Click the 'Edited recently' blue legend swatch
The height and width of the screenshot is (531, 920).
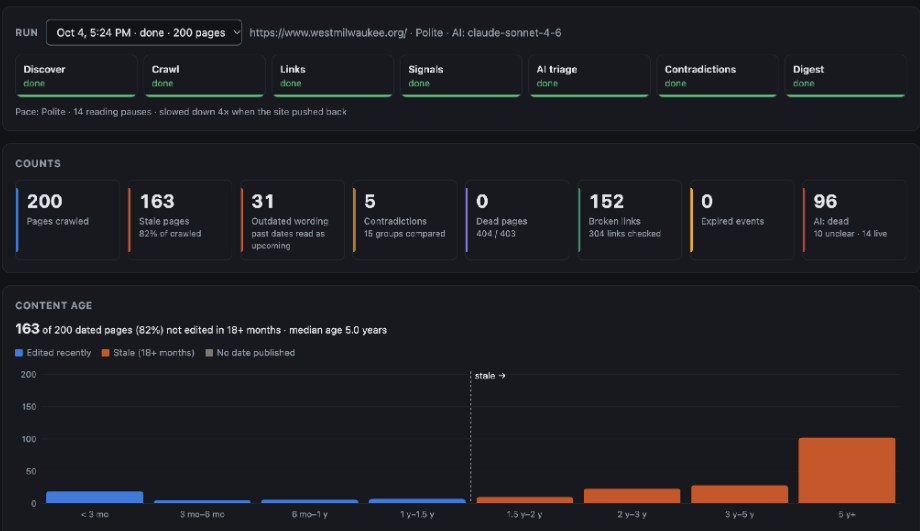19,353
